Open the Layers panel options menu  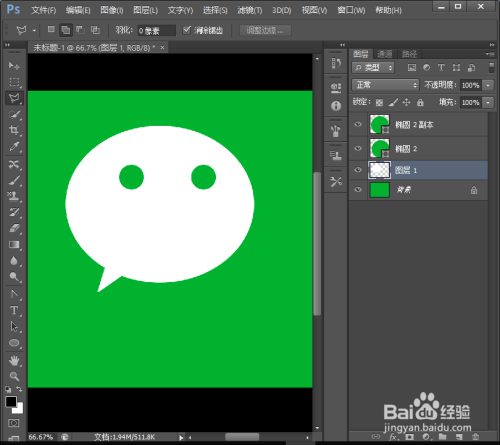coord(489,54)
